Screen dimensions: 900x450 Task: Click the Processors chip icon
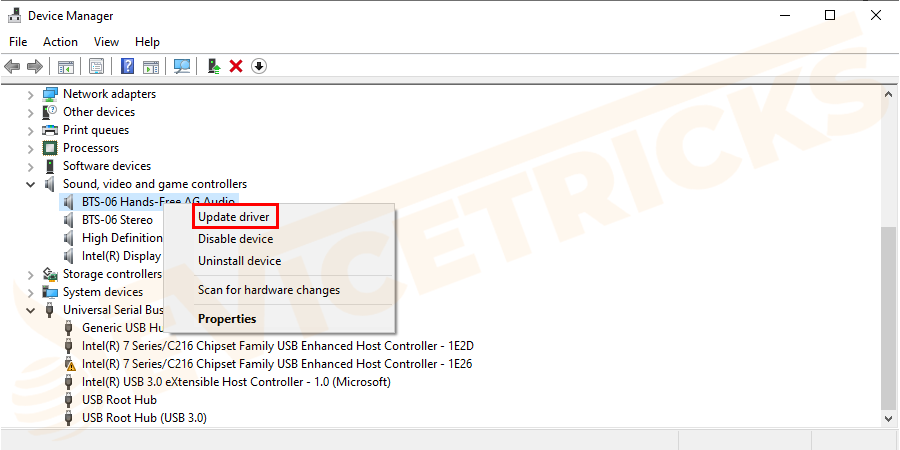point(51,148)
